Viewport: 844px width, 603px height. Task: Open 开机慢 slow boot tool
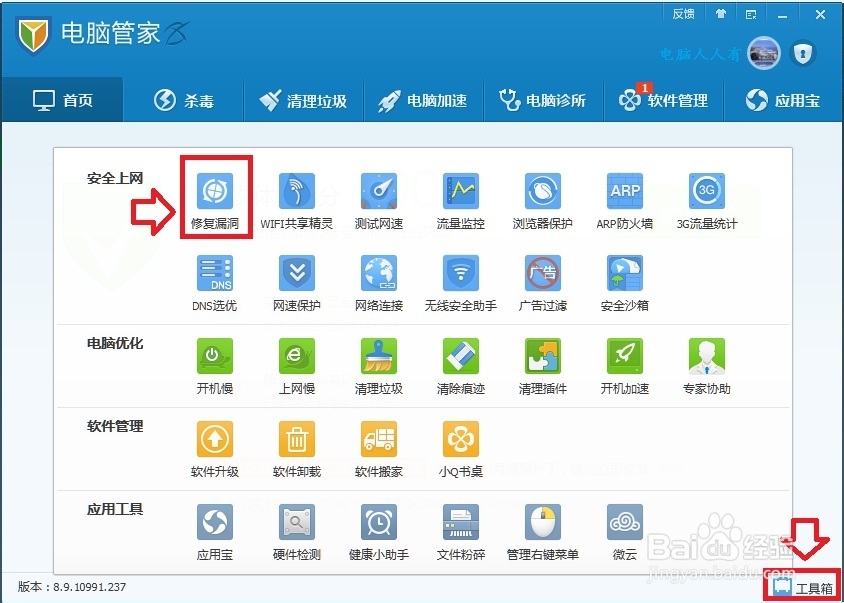215,366
